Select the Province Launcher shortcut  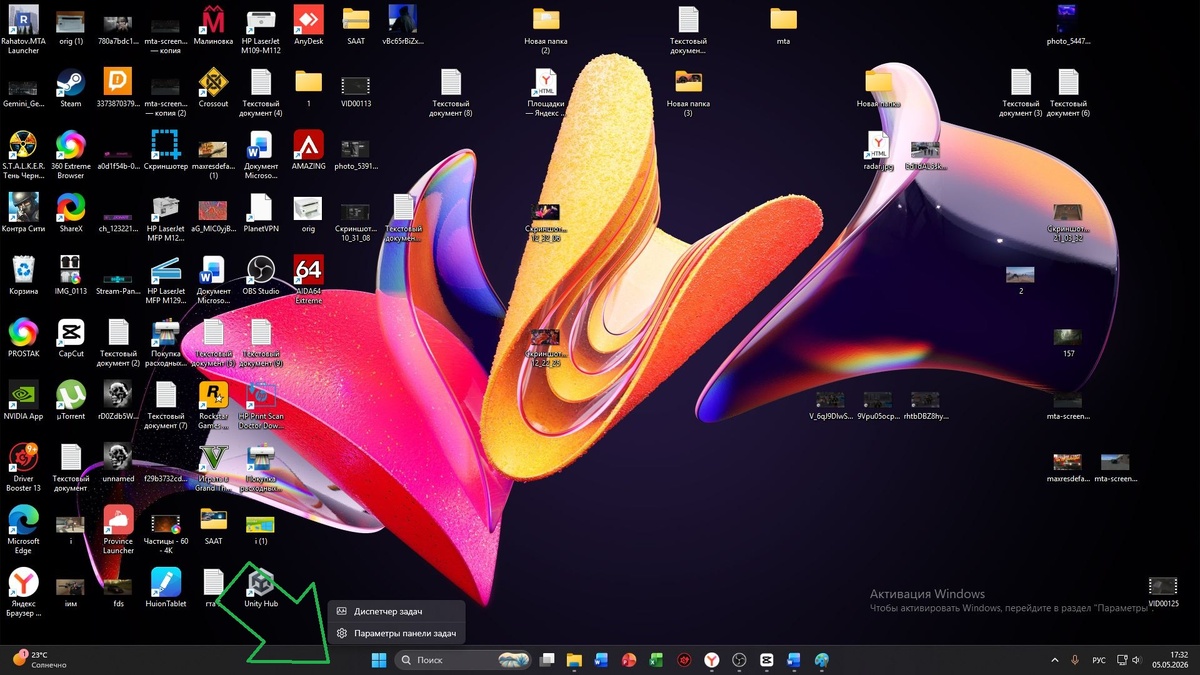coord(118,530)
